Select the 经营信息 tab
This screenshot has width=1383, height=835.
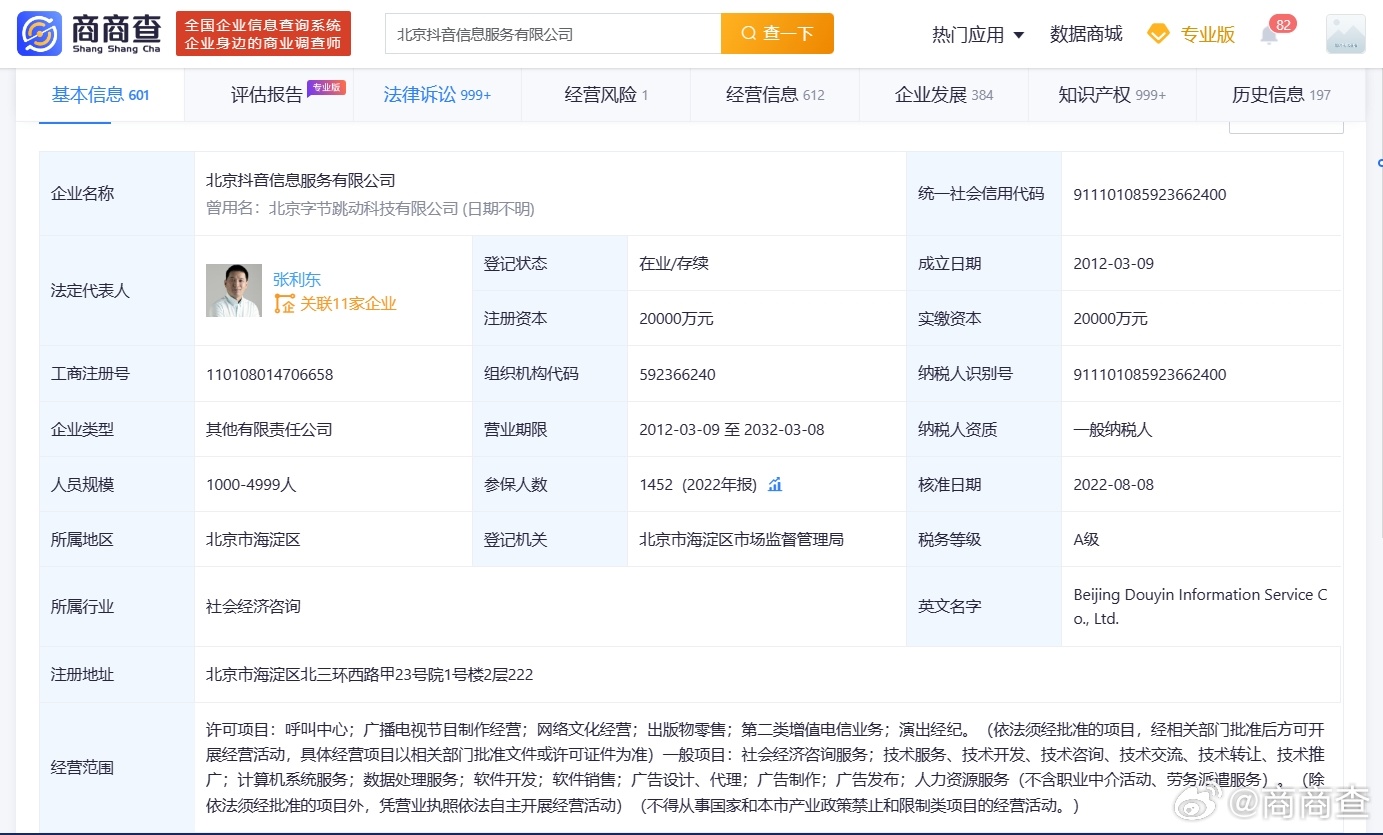pyautogui.click(x=775, y=95)
